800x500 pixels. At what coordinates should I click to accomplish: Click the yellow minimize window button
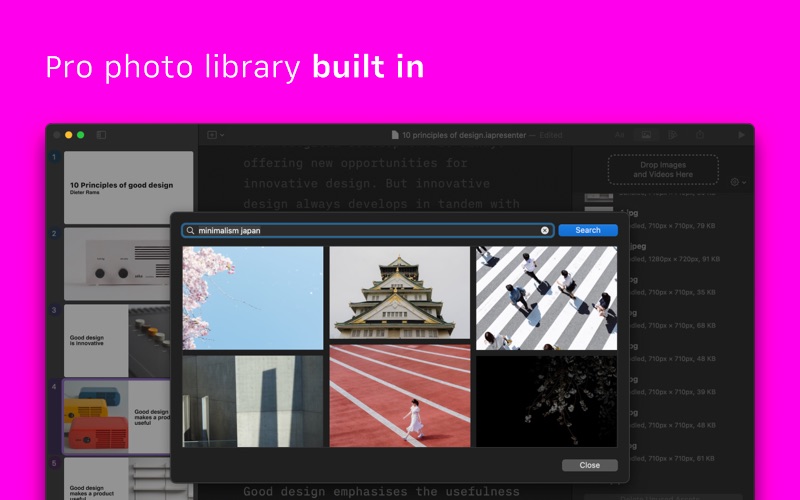pyautogui.click(x=68, y=135)
